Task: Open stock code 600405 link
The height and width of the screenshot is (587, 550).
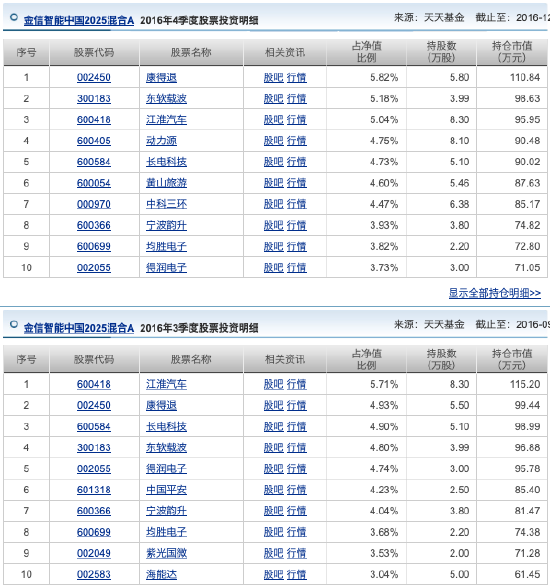Action: click(x=94, y=141)
